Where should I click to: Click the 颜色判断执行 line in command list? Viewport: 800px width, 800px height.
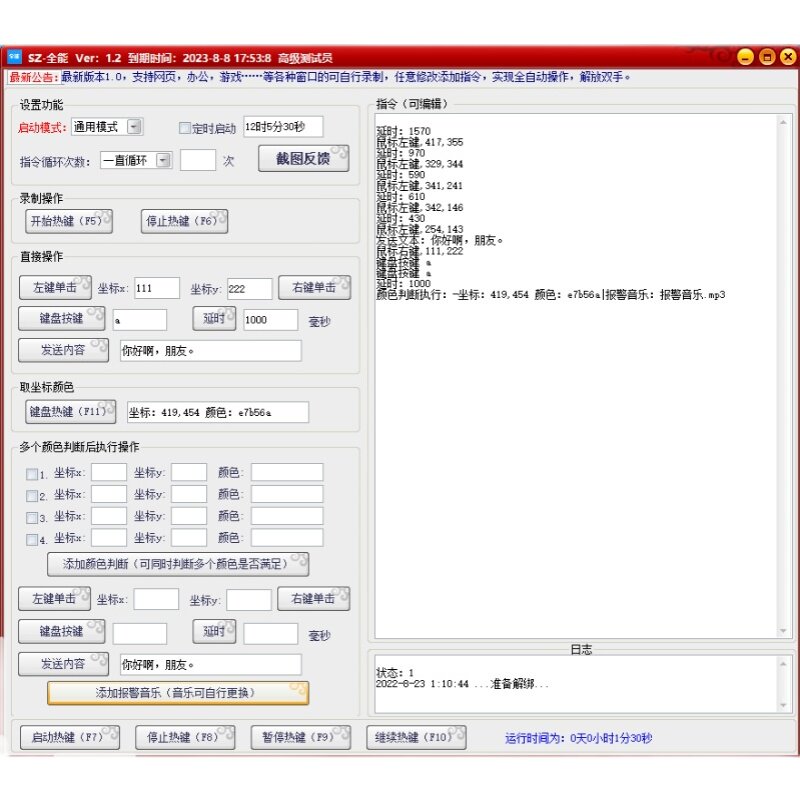point(551,295)
